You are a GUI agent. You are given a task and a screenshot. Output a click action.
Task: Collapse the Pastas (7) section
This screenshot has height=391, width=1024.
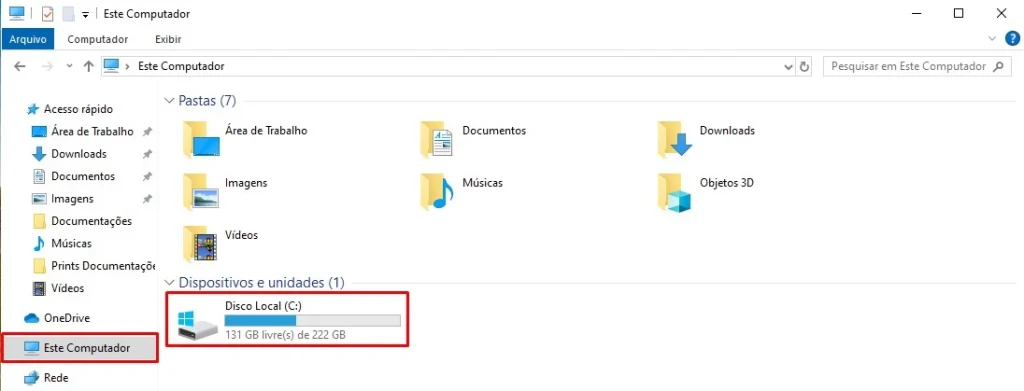coord(170,101)
